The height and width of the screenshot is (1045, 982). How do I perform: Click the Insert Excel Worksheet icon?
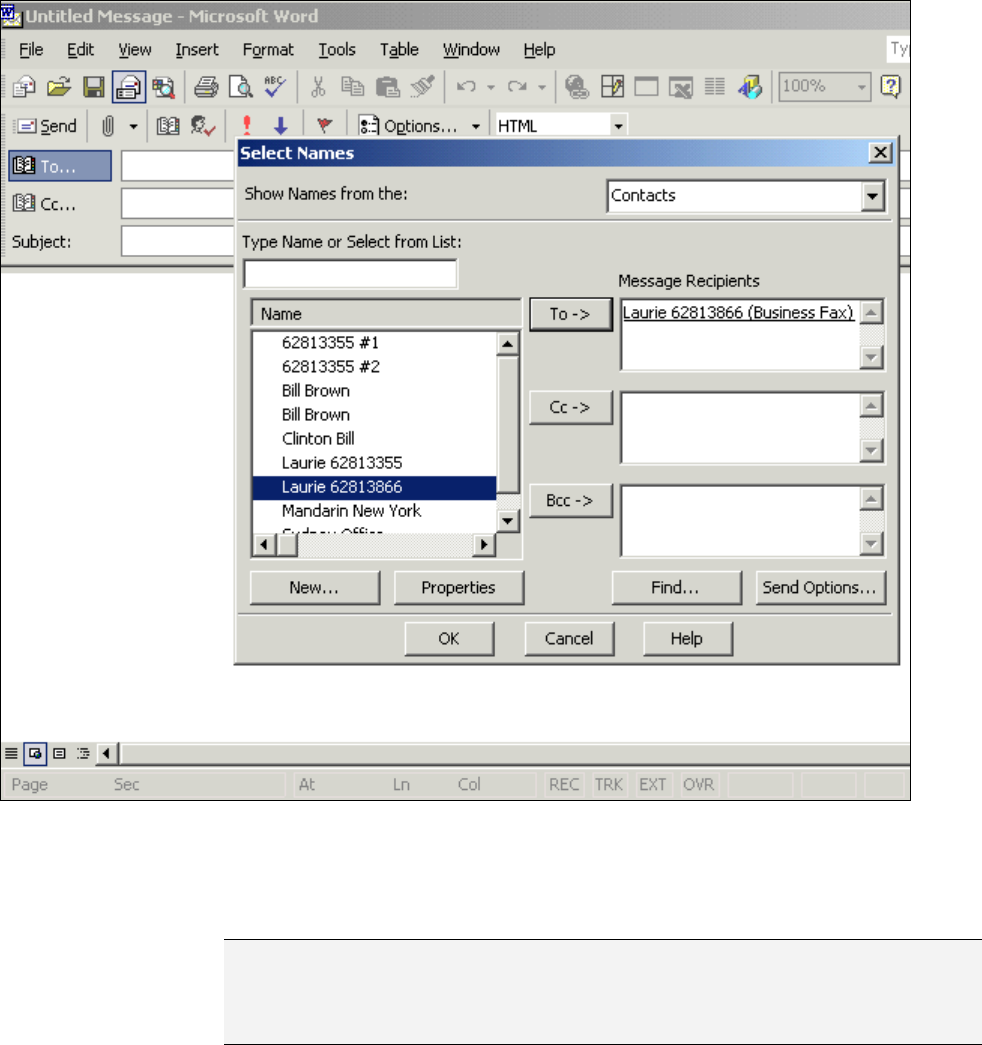[x=681, y=87]
